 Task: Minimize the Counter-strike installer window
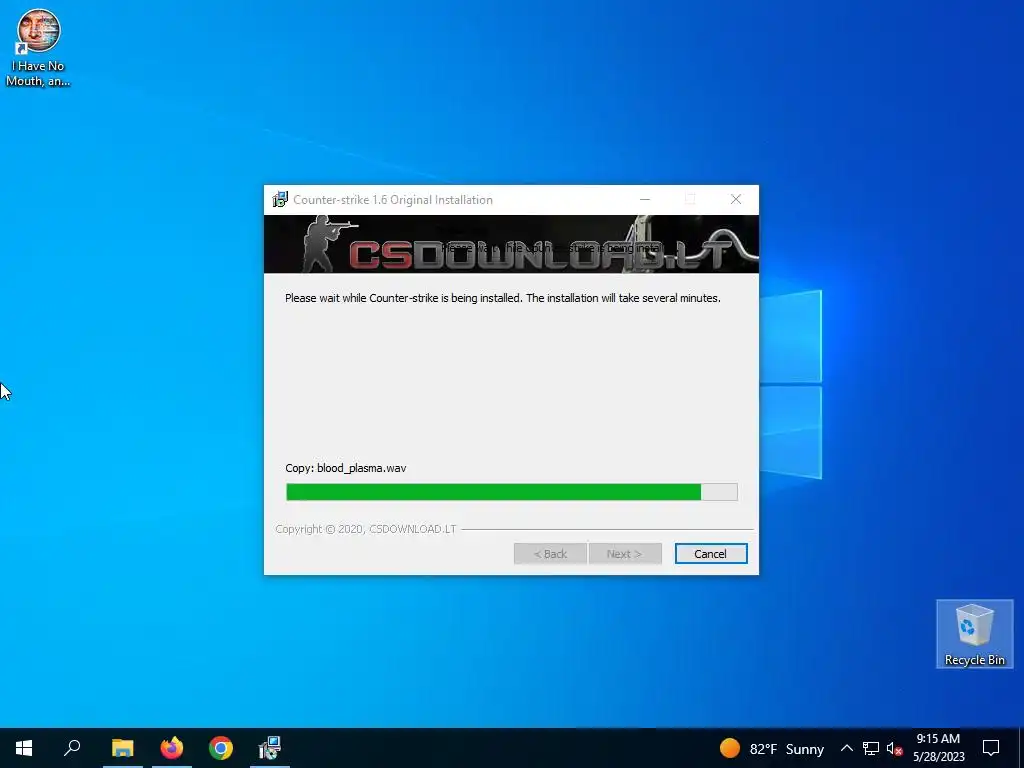coord(645,199)
